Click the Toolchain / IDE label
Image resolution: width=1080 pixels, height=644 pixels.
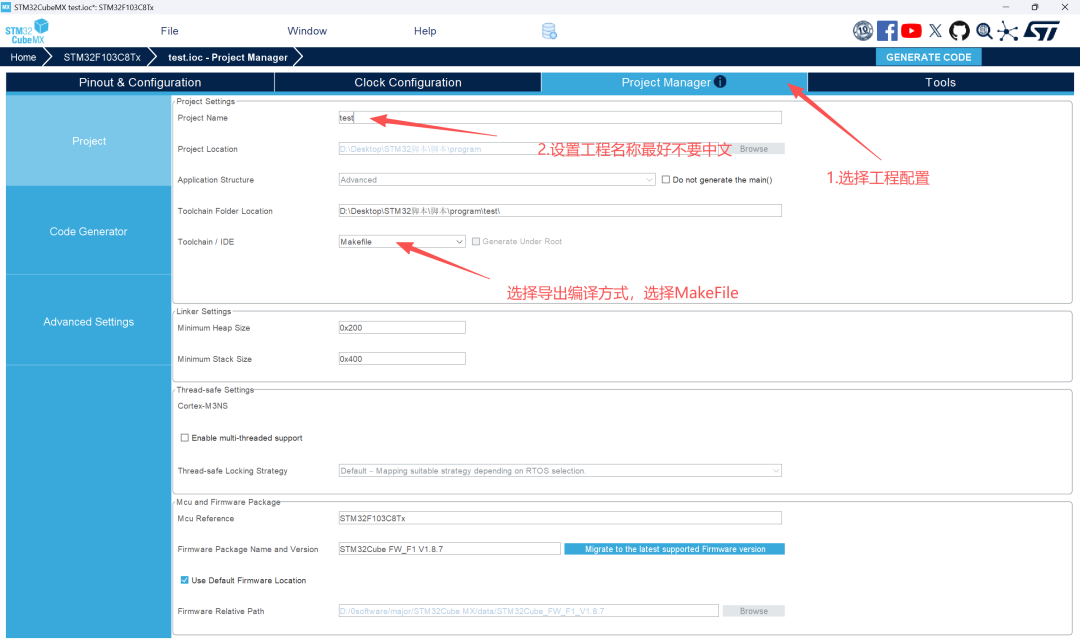pyautogui.click(x=206, y=242)
